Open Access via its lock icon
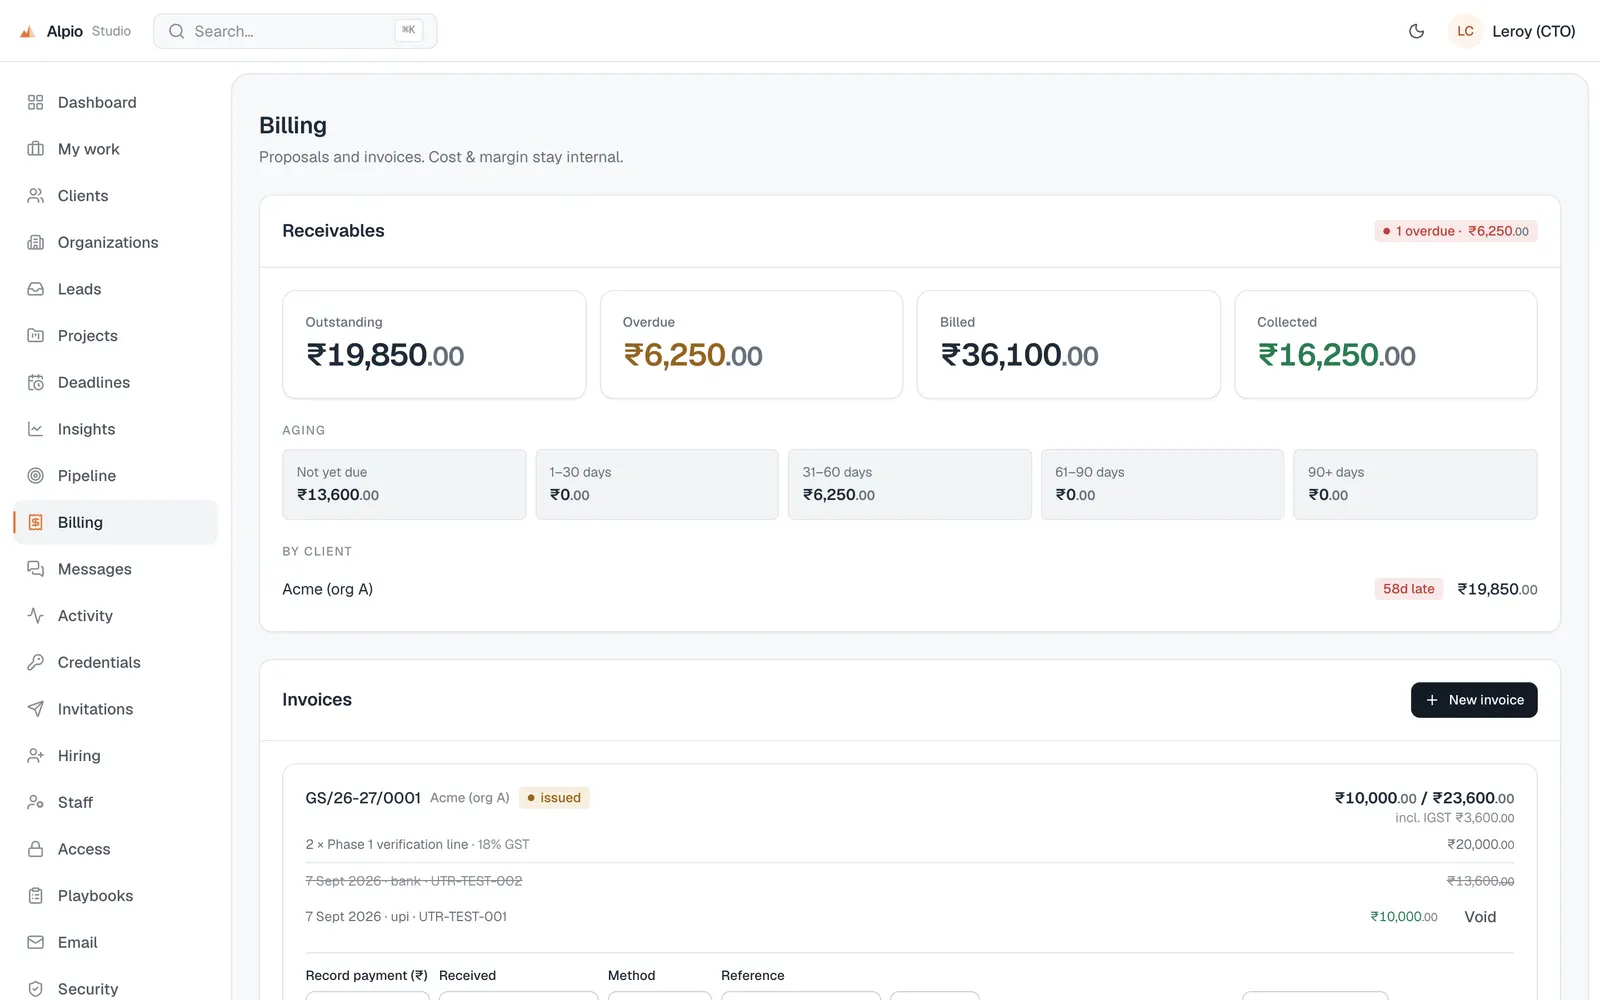Viewport: 1600px width, 1000px height. [x=36, y=849]
